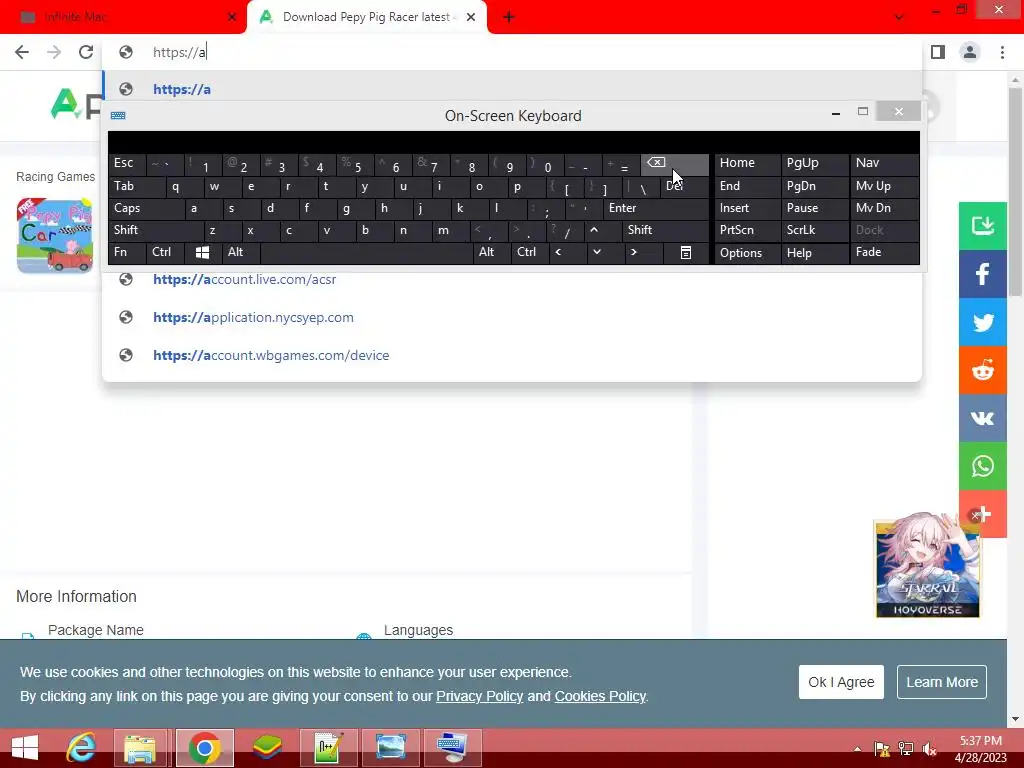The height and width of the screenshot is (768, 1024).
Task: Click the PgDn key on the keyboard
Action: tap(814, 186)
